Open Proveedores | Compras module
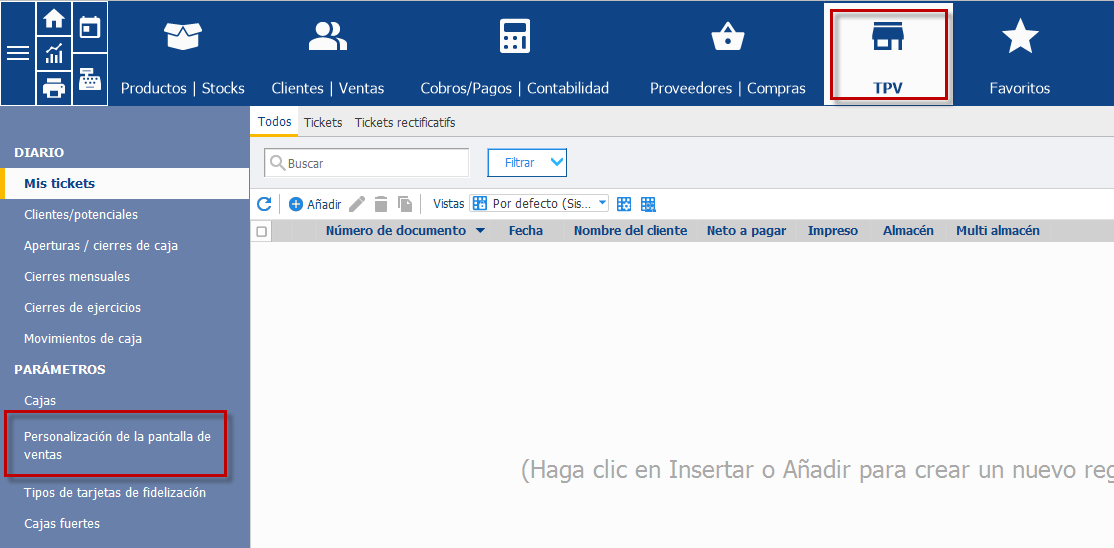The width and height of the screenshot is (1114, 548). (728, 57)
